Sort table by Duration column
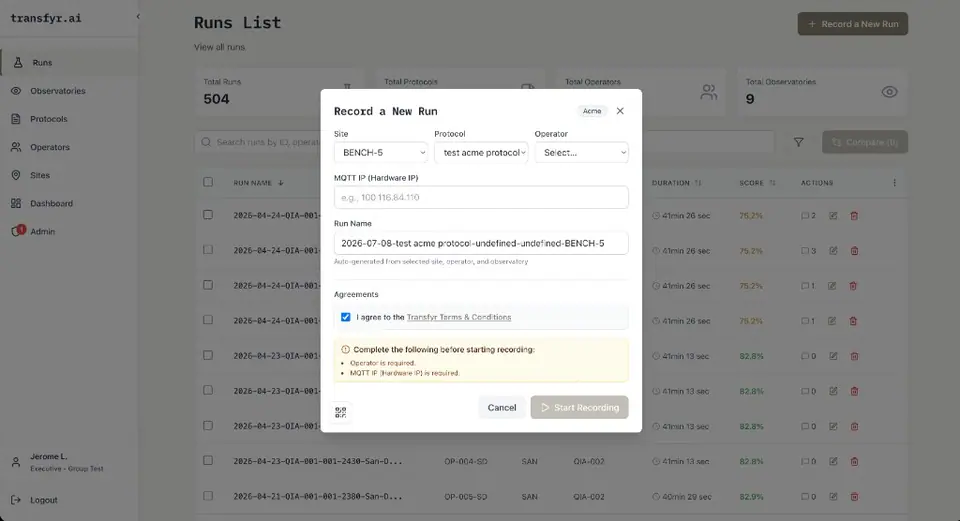Image resolution: width=960 pixels, height=521 pixels. [x=676, y=182]
